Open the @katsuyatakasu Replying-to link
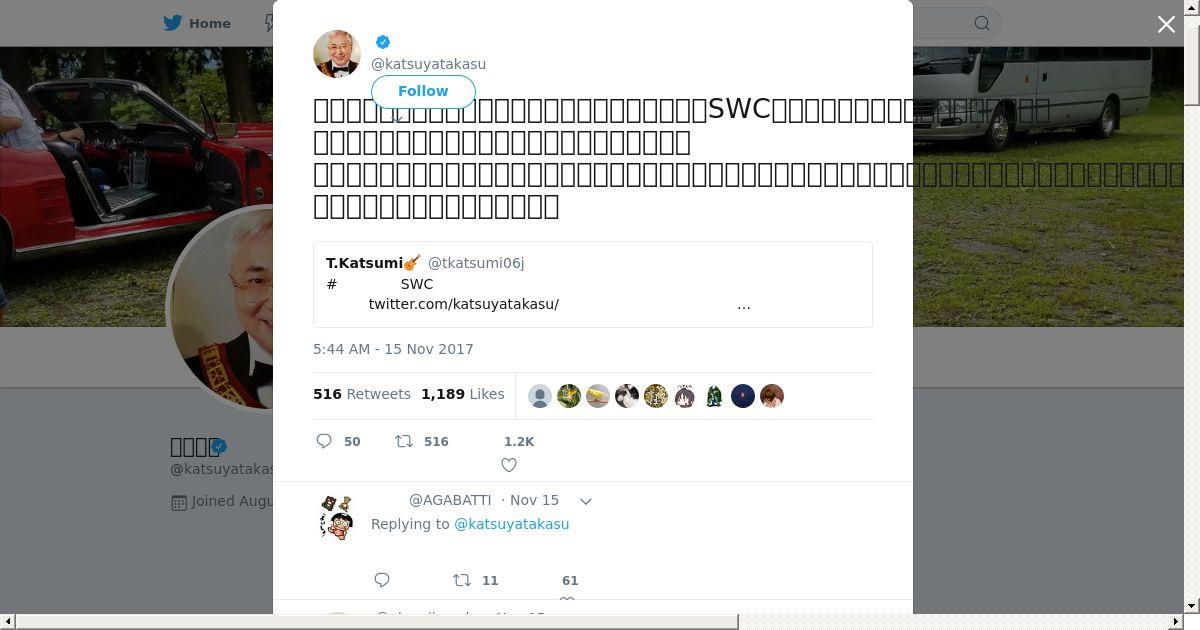The width and height of the screenshot is (1200, 630). (x=511, y=524)
